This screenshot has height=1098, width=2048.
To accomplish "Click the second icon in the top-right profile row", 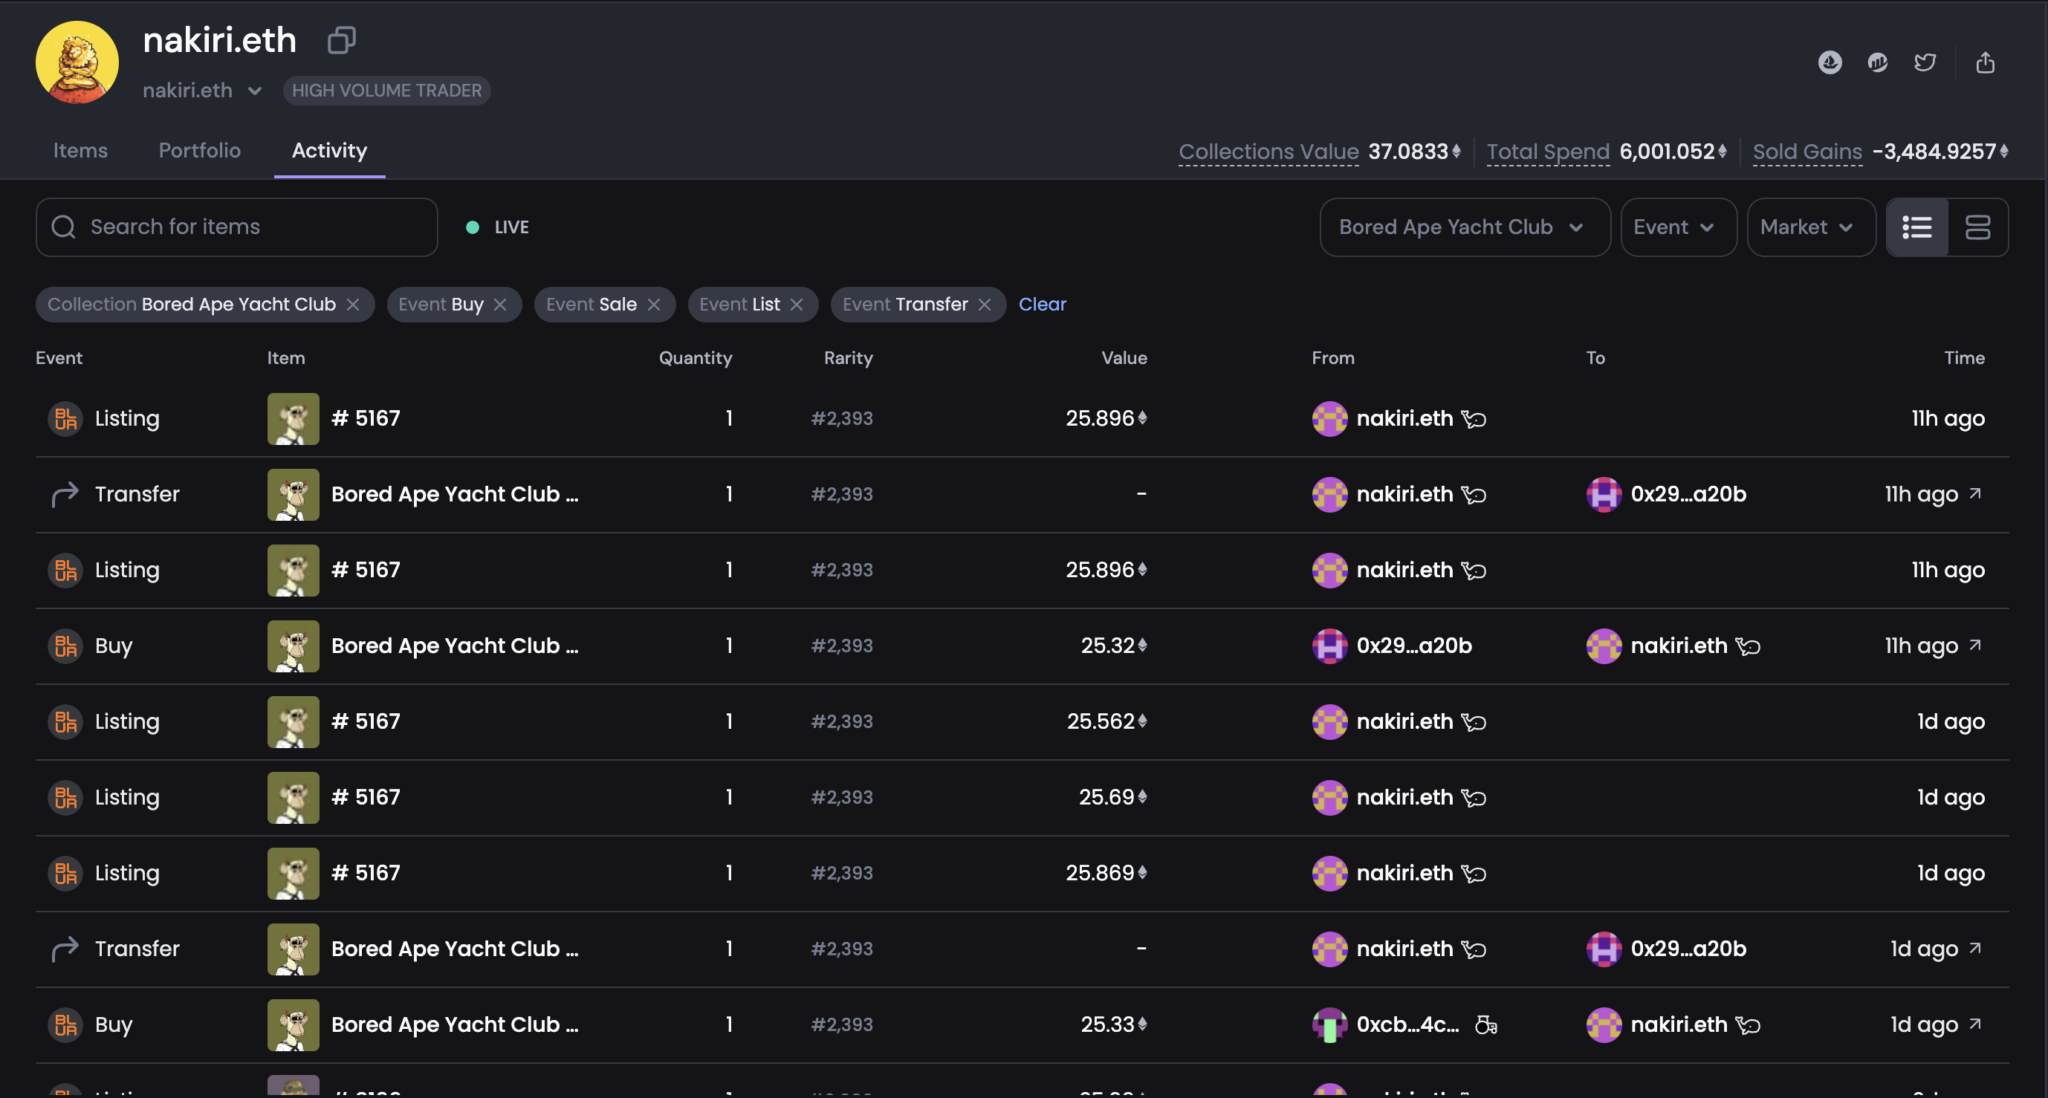I will click(1877, 63).
